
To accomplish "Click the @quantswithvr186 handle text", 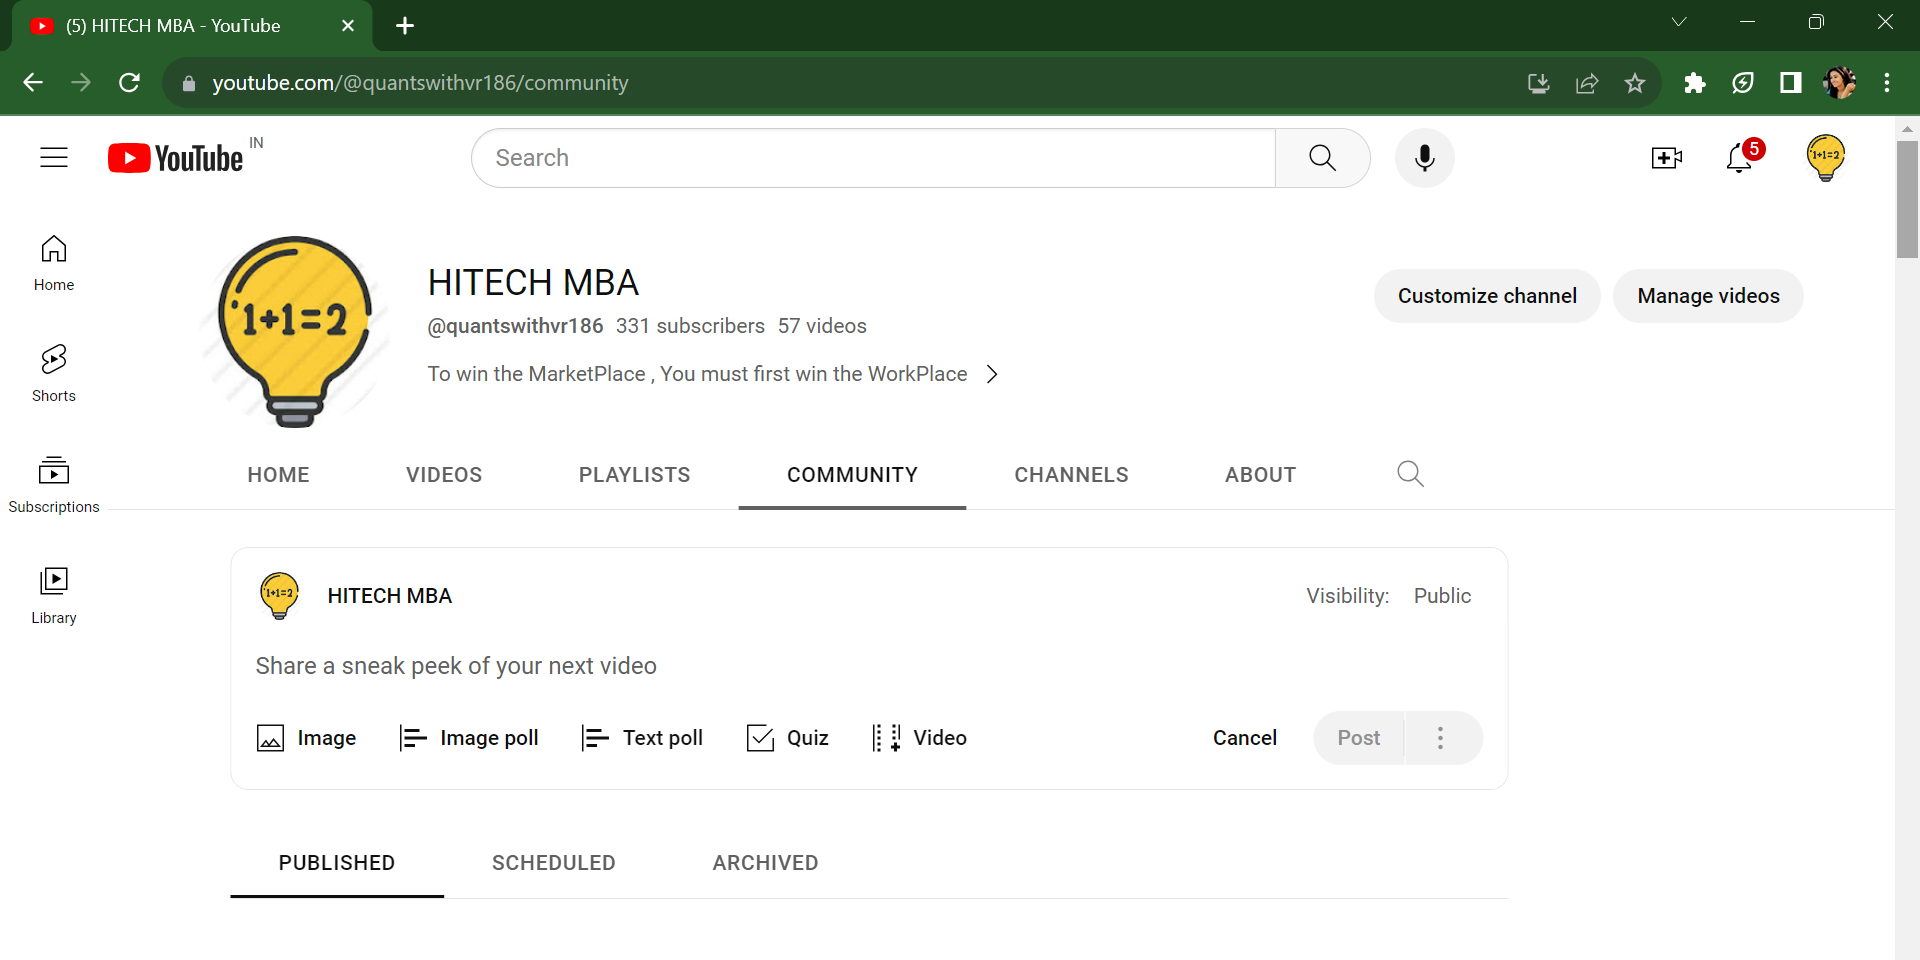I will click(515, 326).
